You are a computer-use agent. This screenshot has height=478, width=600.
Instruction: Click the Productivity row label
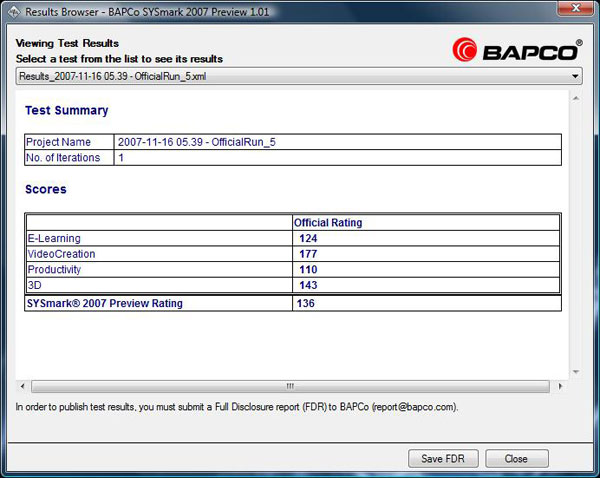[x=54, y=269]
